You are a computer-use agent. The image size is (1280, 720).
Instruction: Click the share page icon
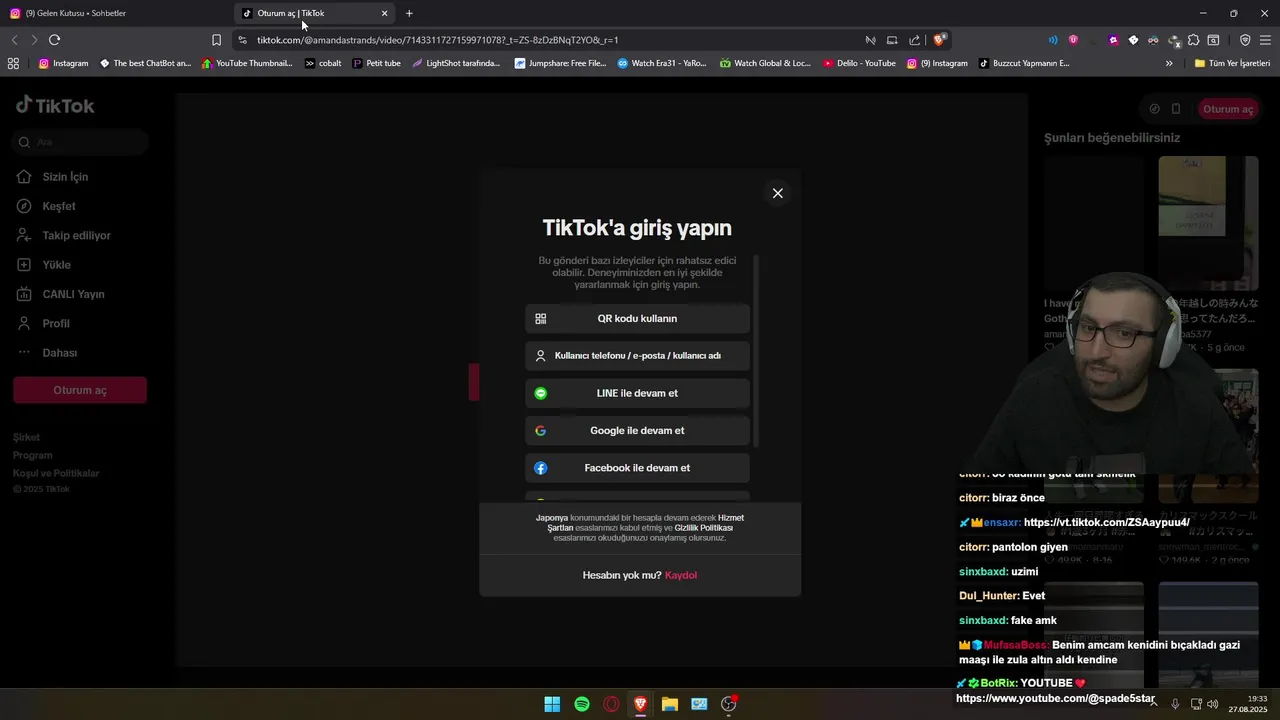coord(914,40)
